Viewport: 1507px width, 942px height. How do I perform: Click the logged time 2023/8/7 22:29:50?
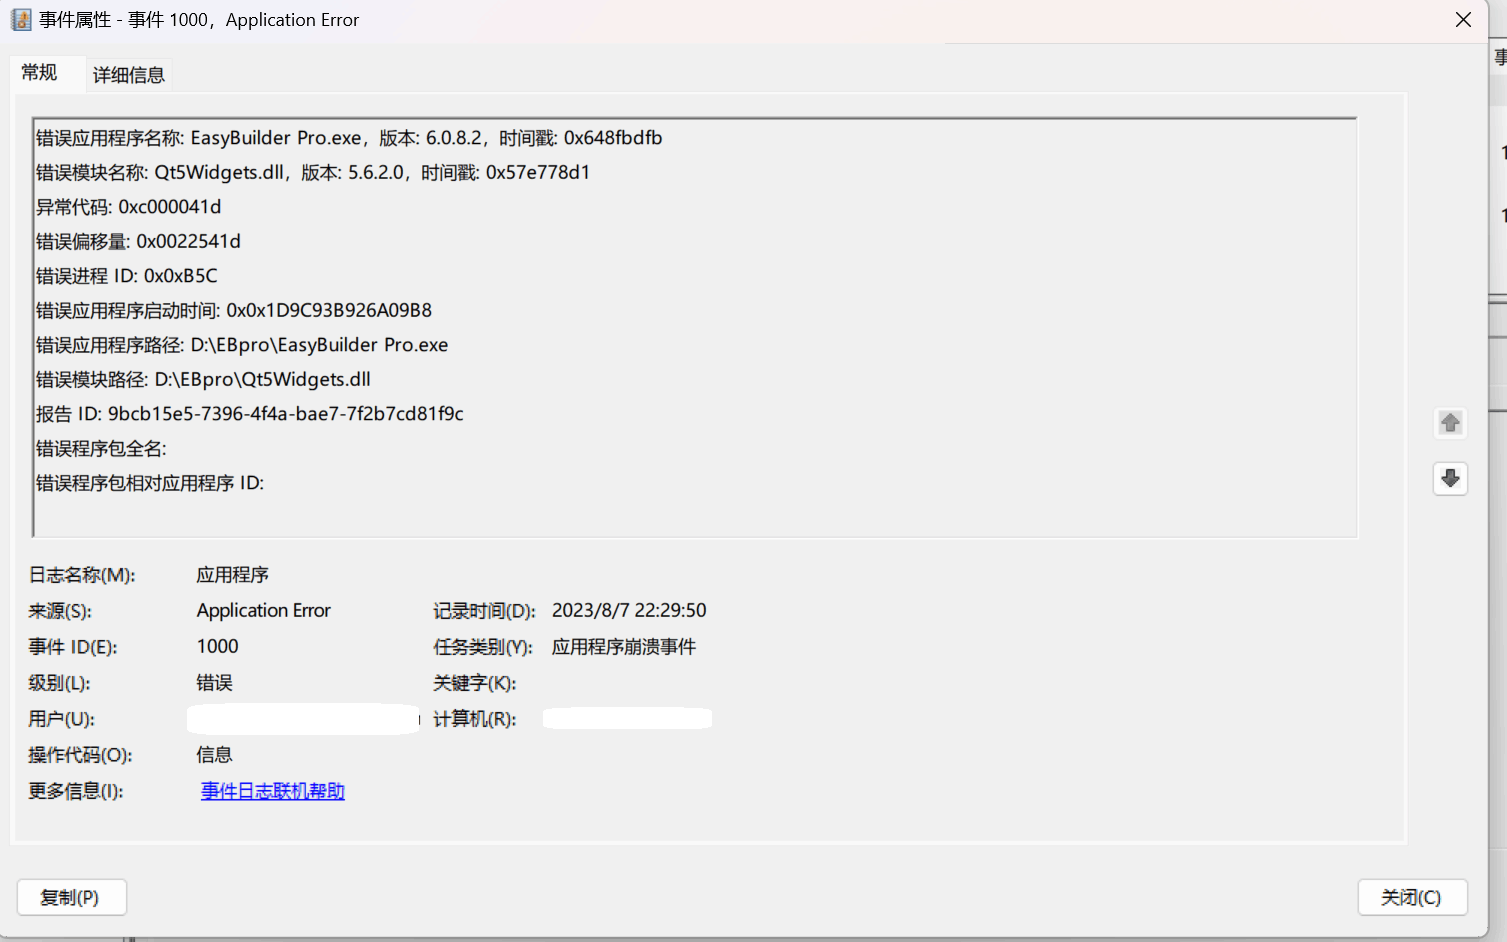click(x=629, y=610)
